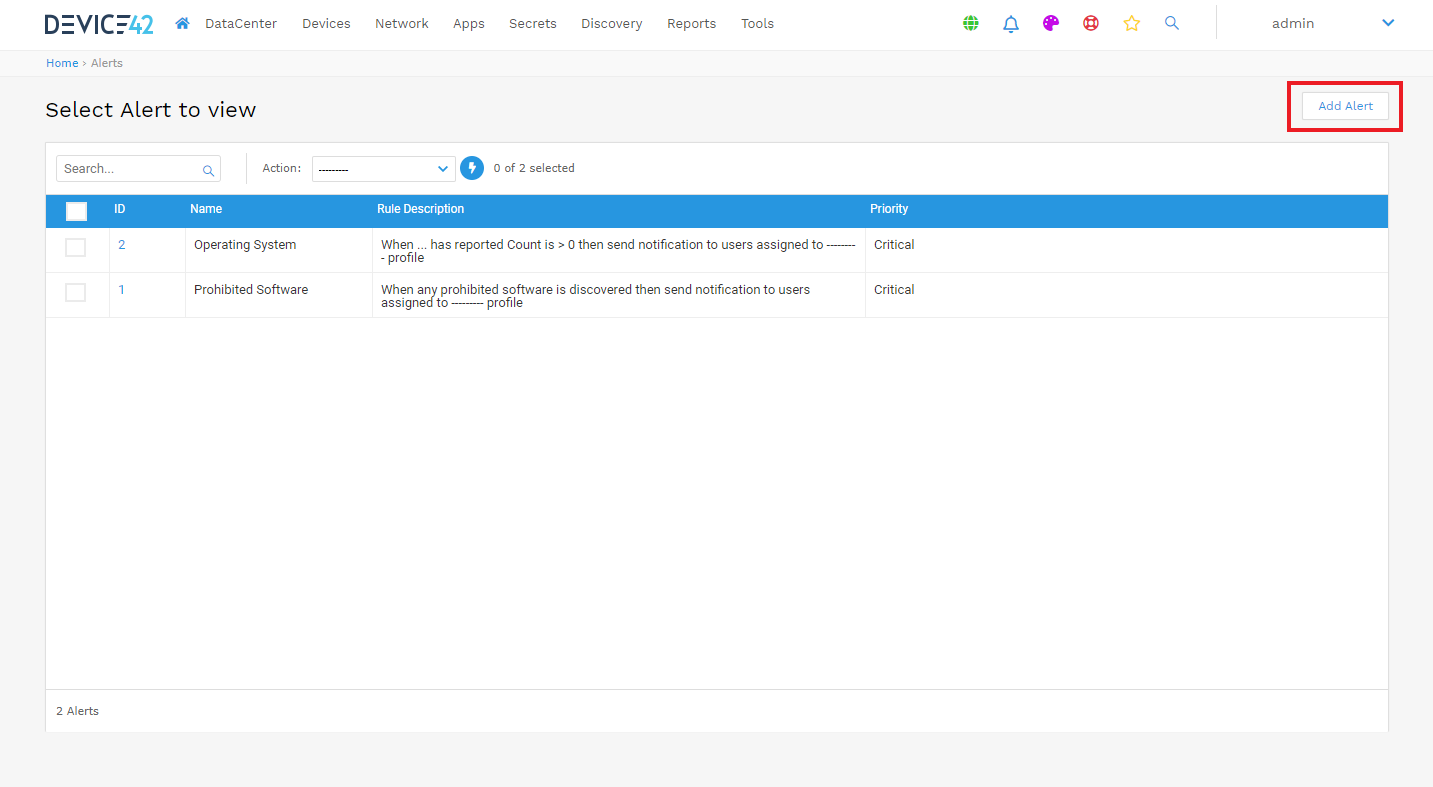
Task: Open the red lifebuoy help icon
Action: [1090, 23]
